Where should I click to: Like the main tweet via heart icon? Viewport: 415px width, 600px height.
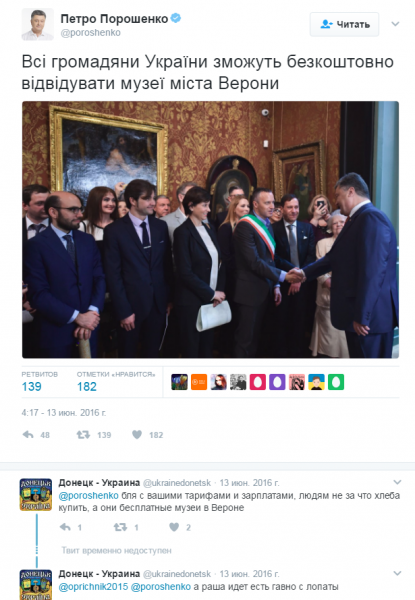pos(137,435)
